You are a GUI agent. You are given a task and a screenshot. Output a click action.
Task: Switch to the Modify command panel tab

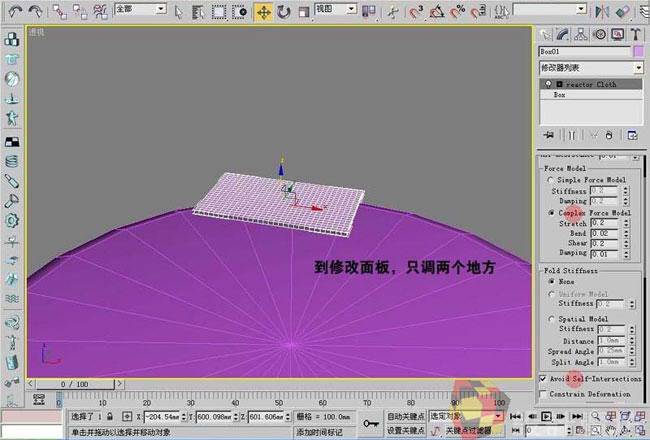point(563,35)
